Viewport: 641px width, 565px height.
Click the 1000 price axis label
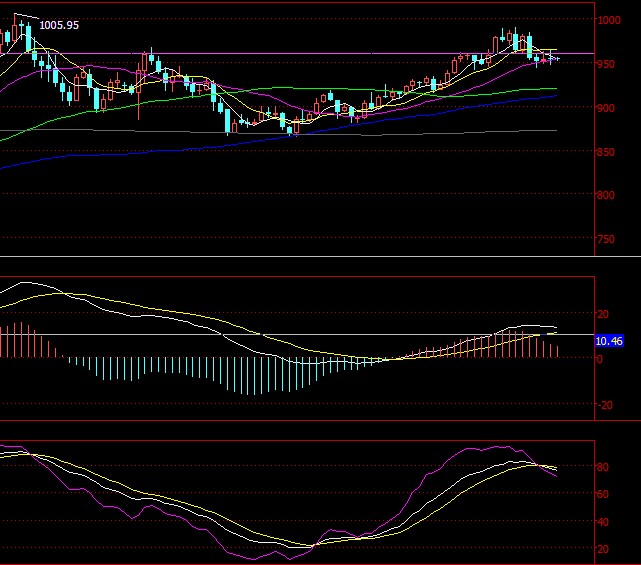point(609,20)
